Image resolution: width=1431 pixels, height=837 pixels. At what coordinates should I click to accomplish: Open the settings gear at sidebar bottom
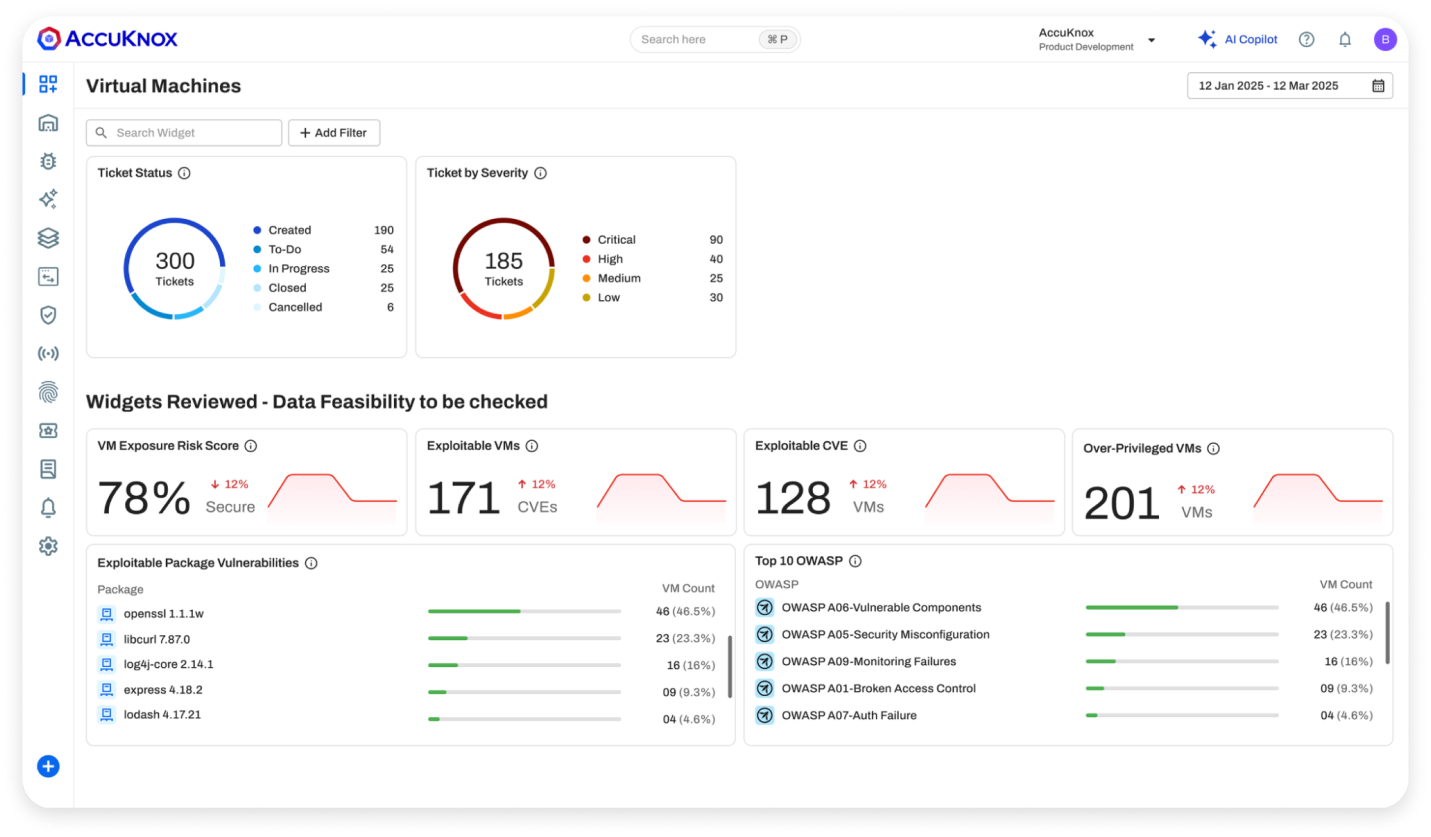point(47,546)
